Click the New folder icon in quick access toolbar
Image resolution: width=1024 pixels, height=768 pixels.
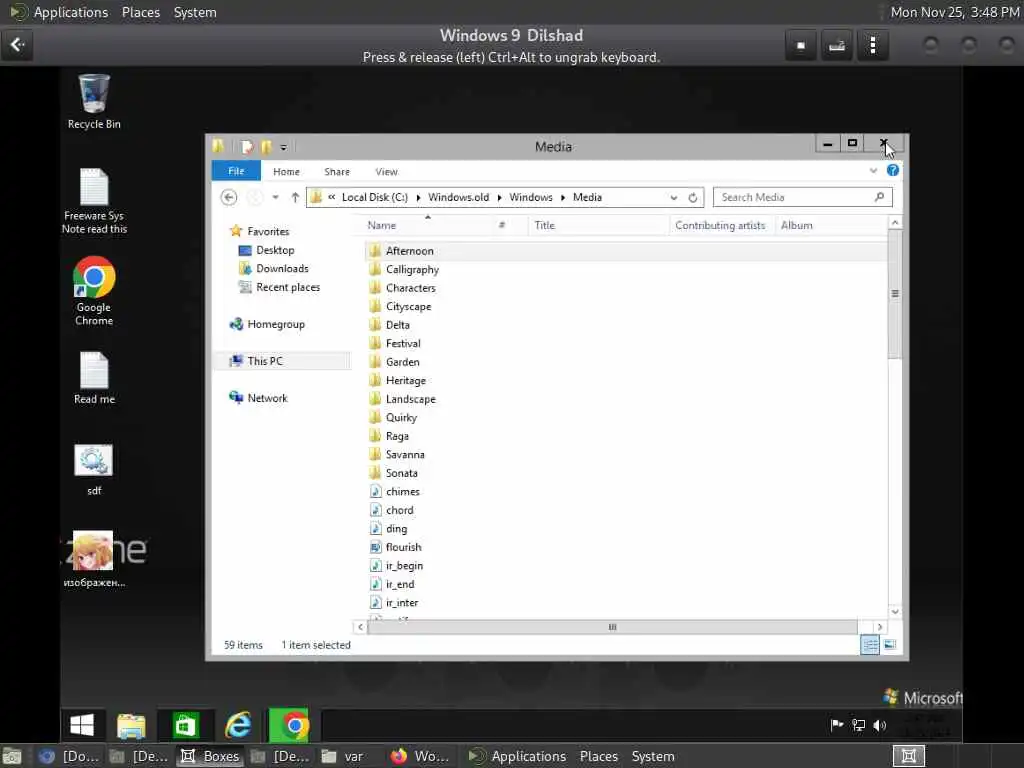[x=266, y=147]
